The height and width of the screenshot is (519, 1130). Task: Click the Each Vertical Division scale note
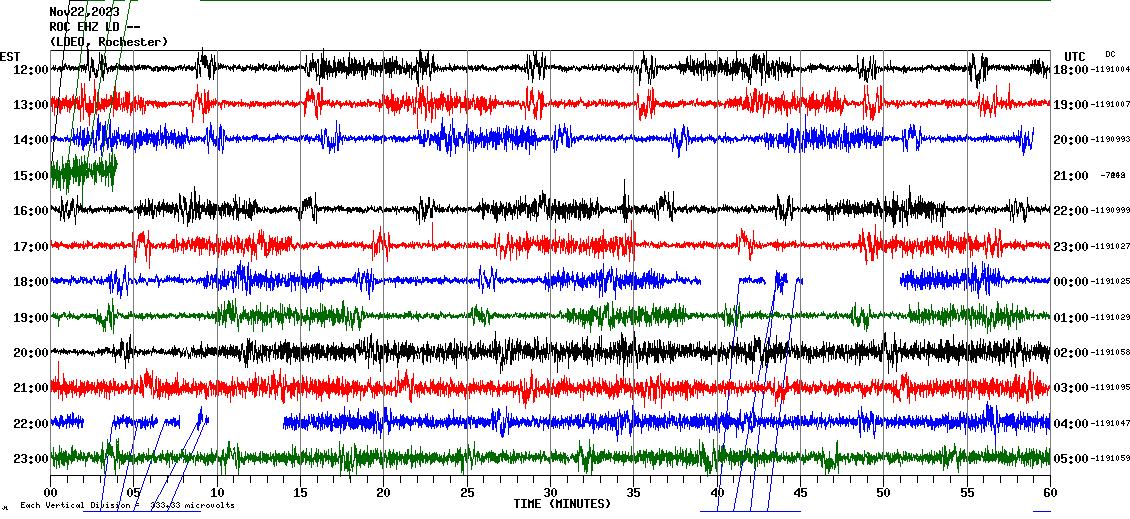(x=127, y=506)
